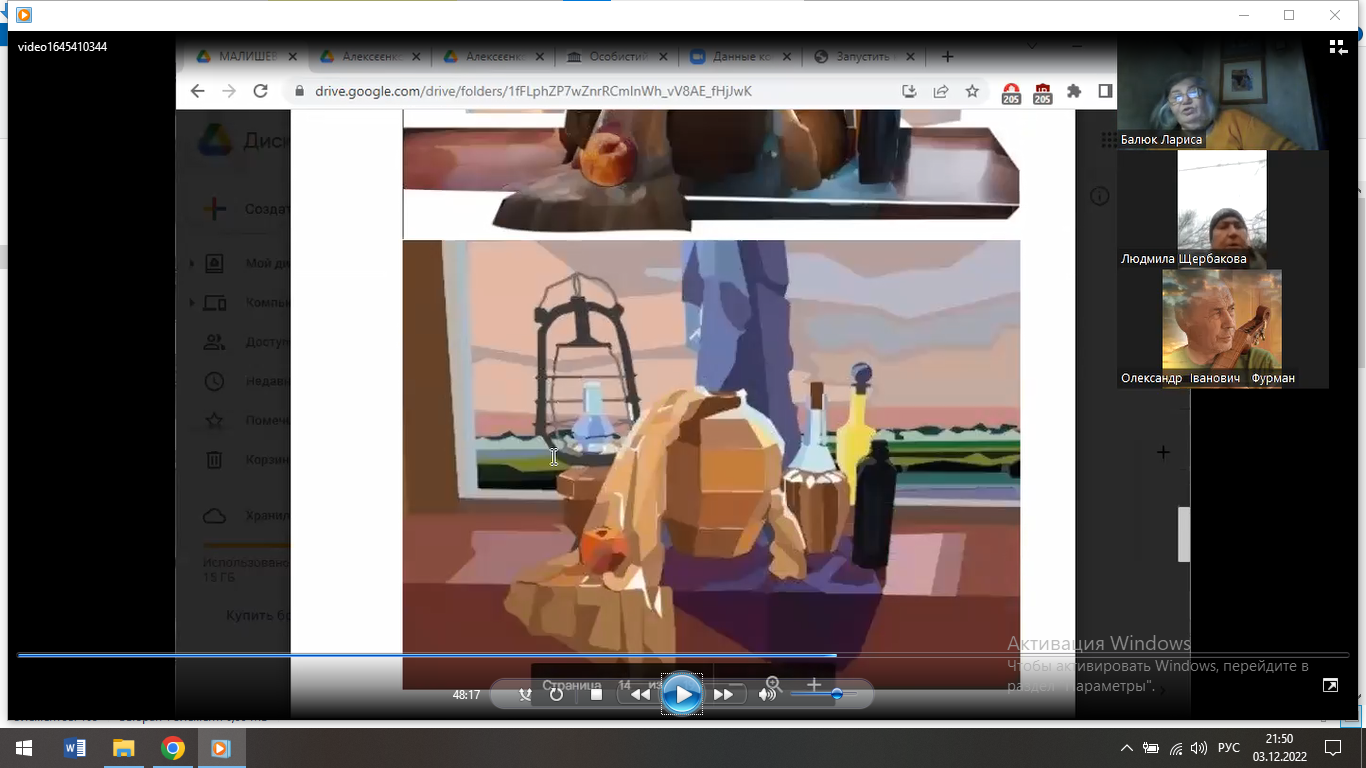The height and width of the screenshot is (768, 1366).
Task: Open Word from the taskbar
Action: (x=74, y=748)
